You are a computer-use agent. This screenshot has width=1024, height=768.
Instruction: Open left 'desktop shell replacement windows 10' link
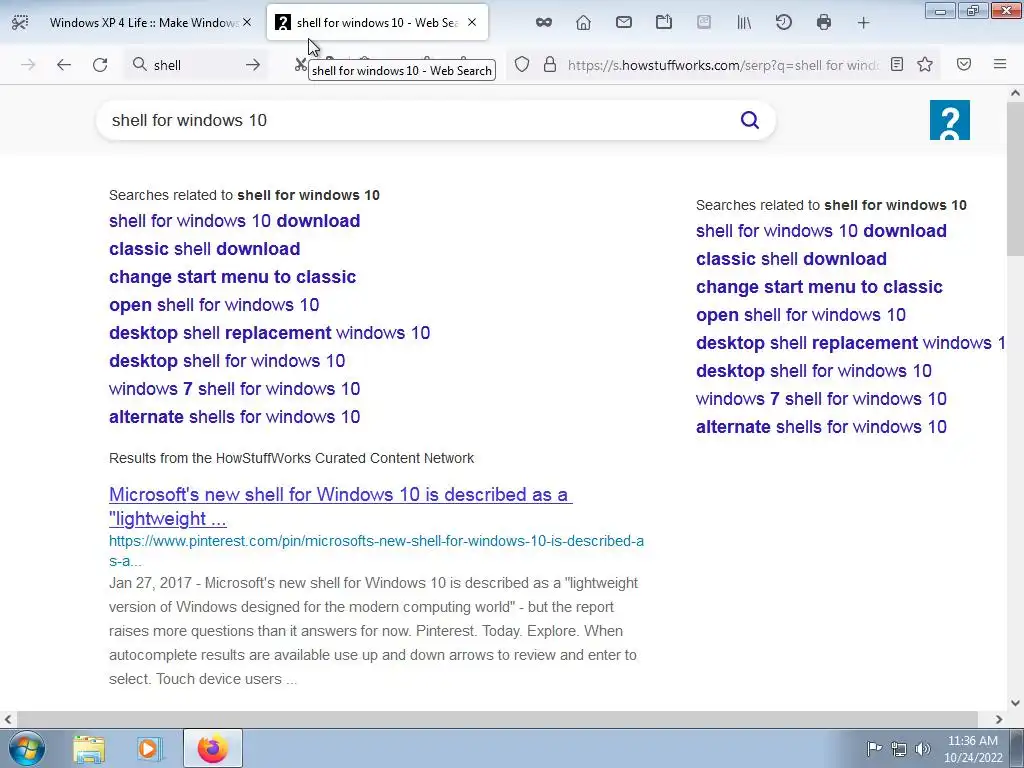click(x=270, y=333)
